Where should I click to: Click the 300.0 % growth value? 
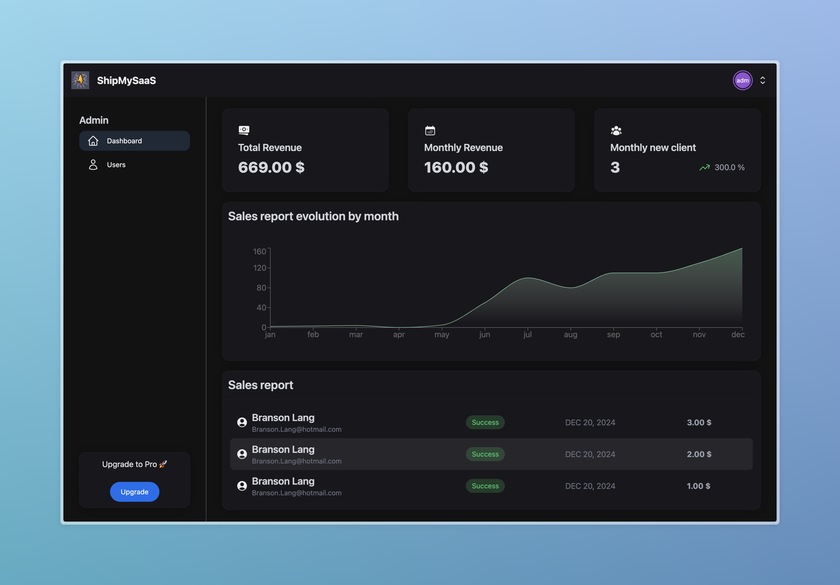pos(729,167)
